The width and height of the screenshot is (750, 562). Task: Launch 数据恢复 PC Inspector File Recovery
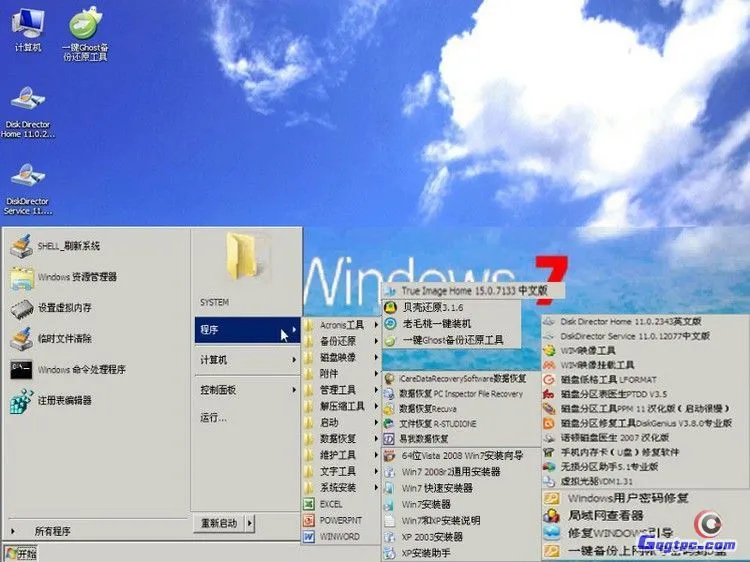point(461,394)
